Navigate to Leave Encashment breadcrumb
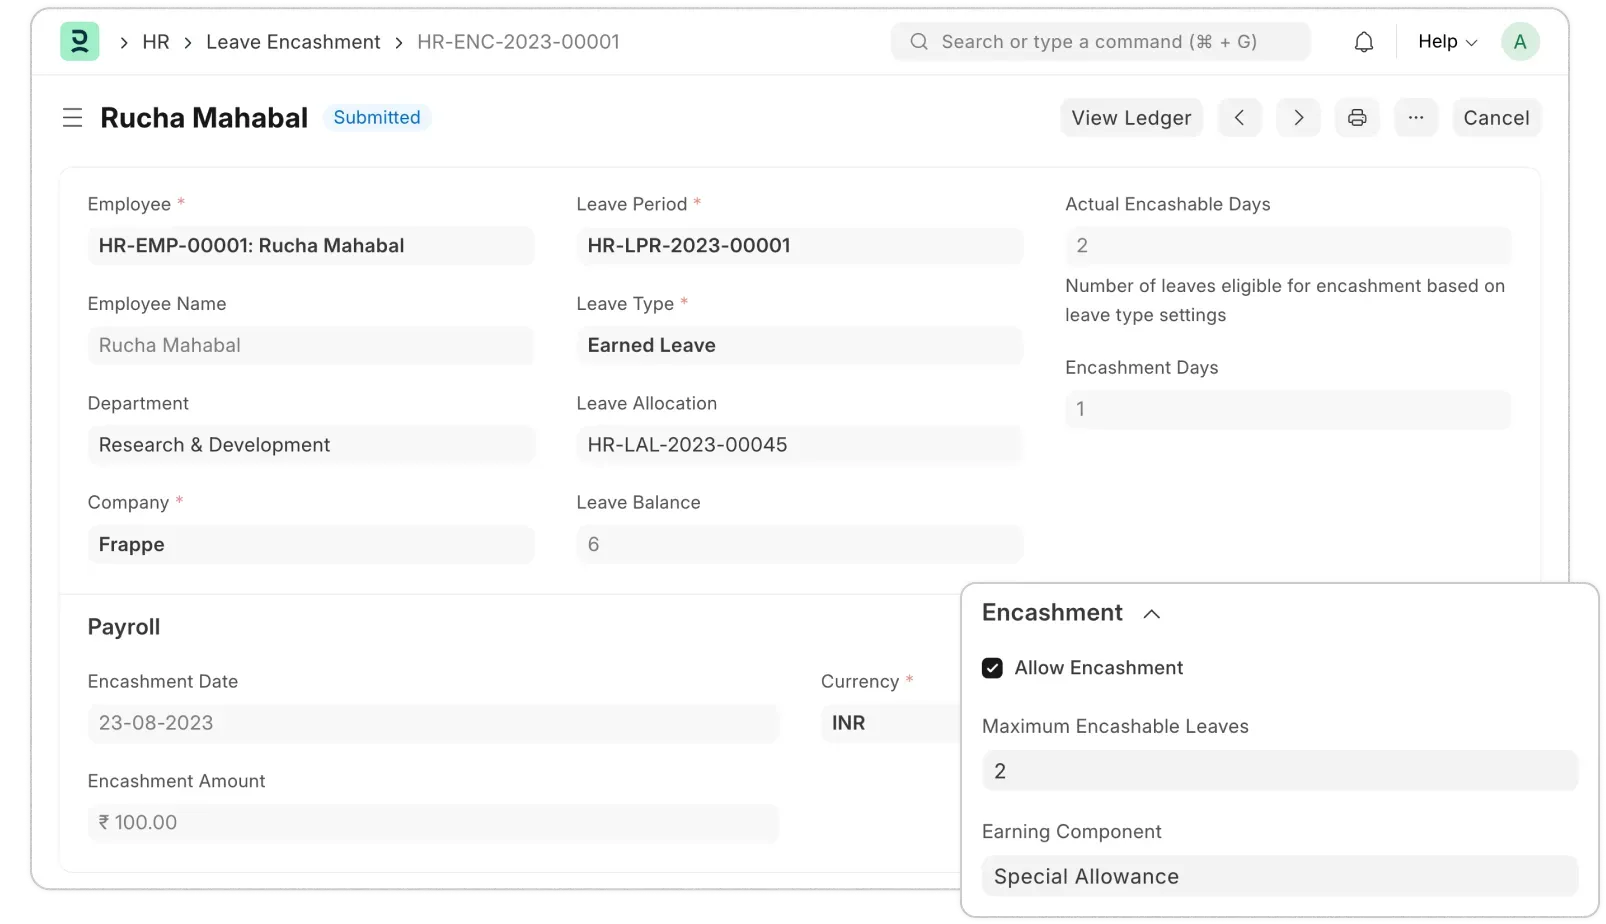The height and width of the screenshot is (924, 1606). [293, 42]
